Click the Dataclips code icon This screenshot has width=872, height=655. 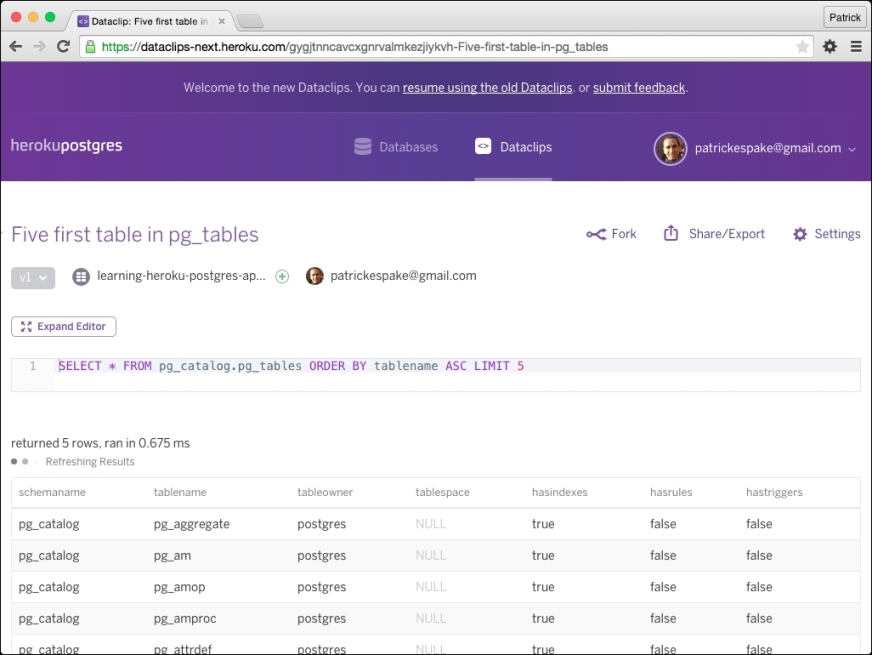pyautogui.click(x=483, y=146)
